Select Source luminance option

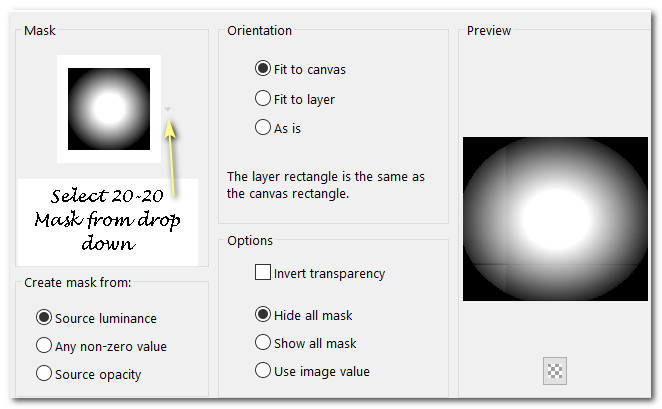[x=43, y=317]
